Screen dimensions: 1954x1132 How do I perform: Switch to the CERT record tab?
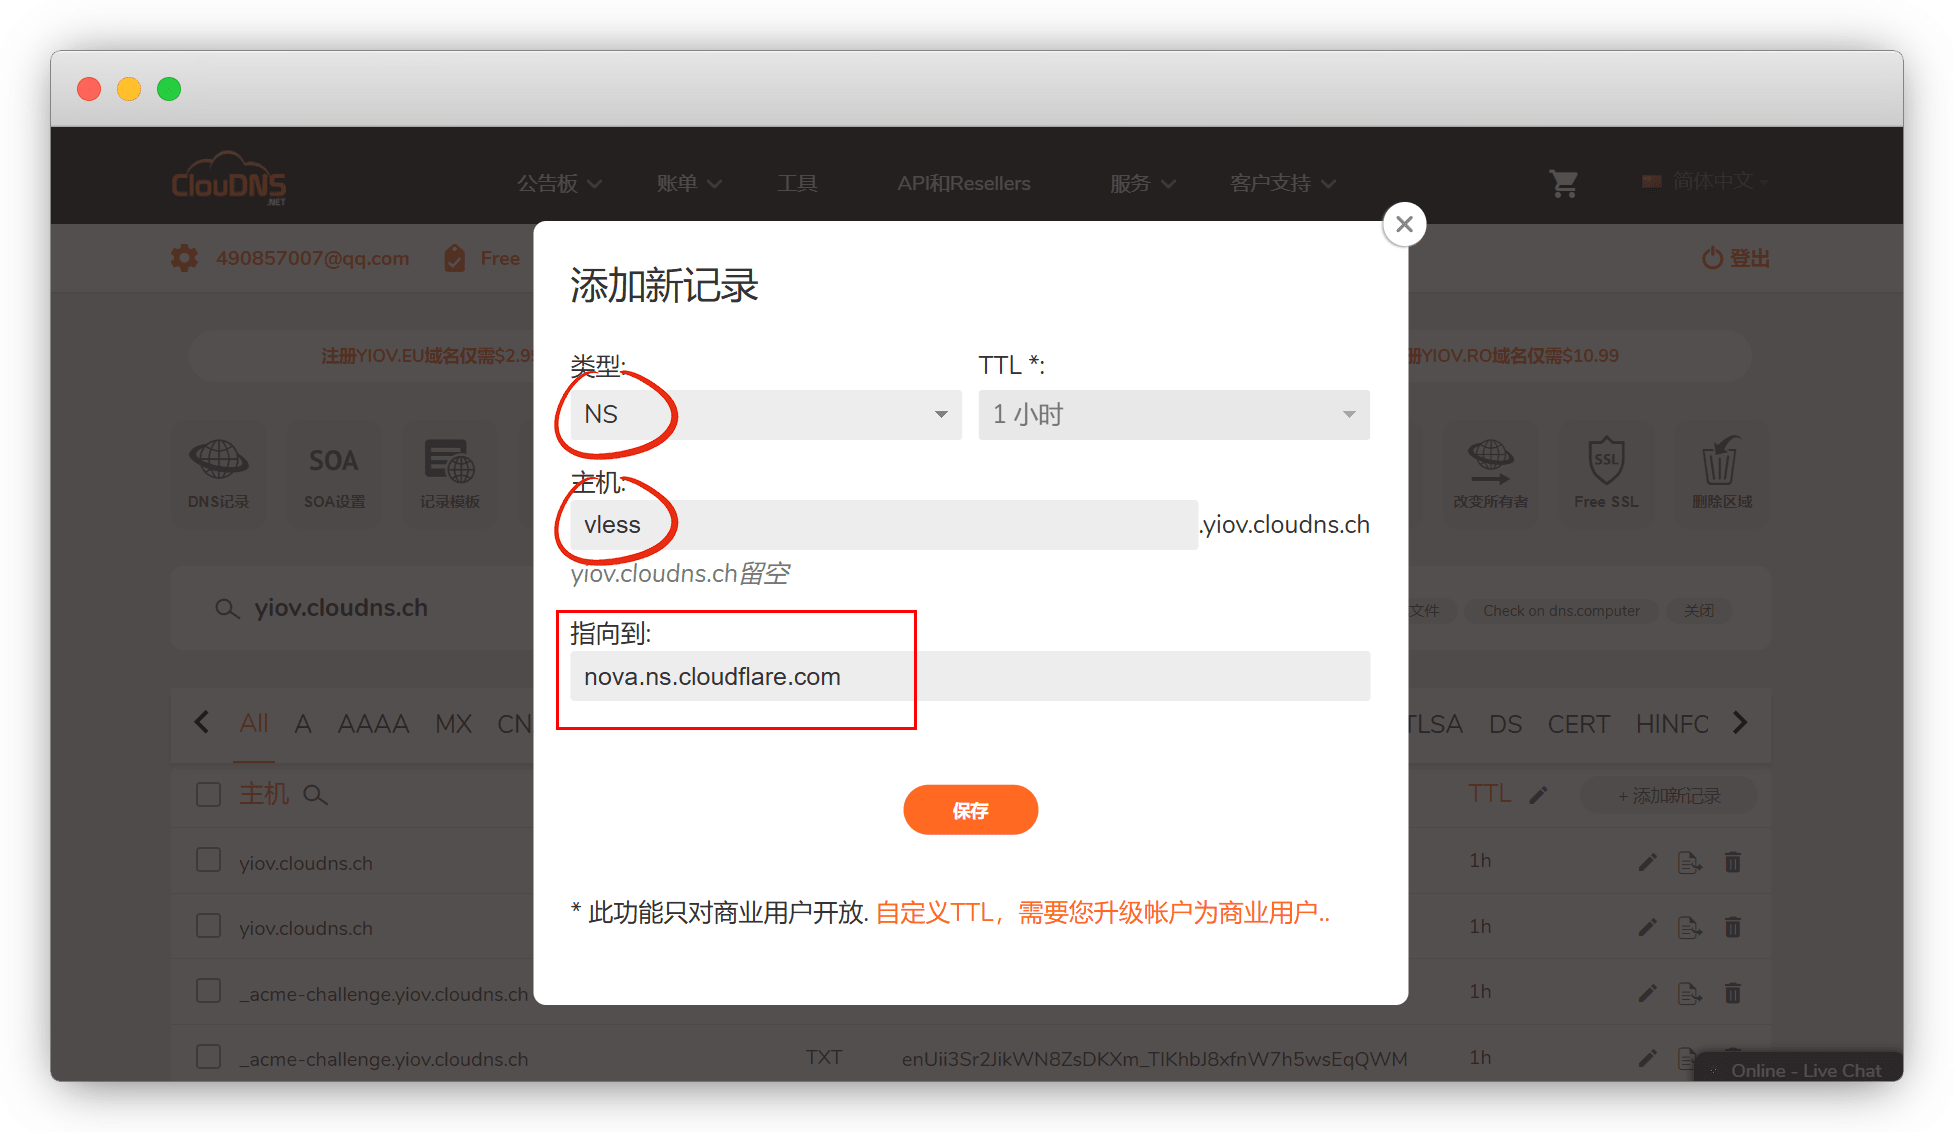(1578, 724)
